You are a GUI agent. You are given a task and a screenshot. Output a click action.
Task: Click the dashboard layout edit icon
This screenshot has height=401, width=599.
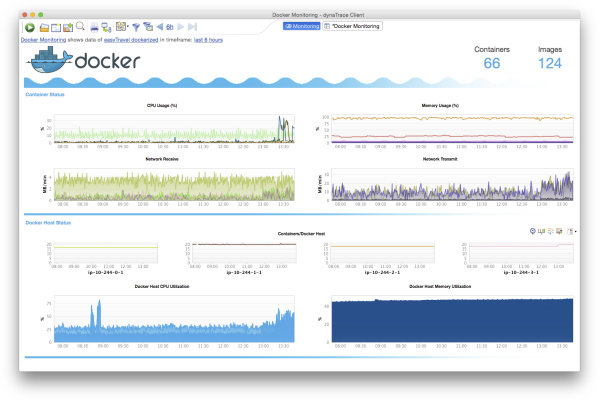121,26
